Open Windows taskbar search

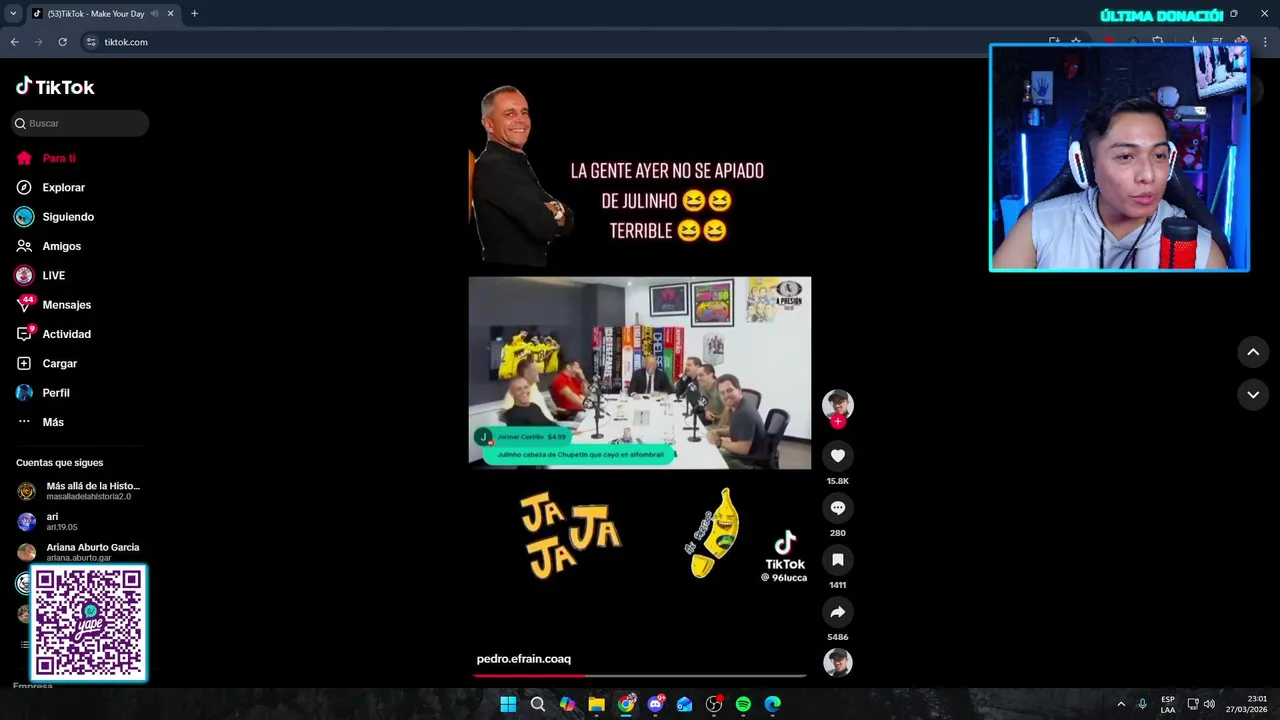pyautogui.click(x=538, y=704)
